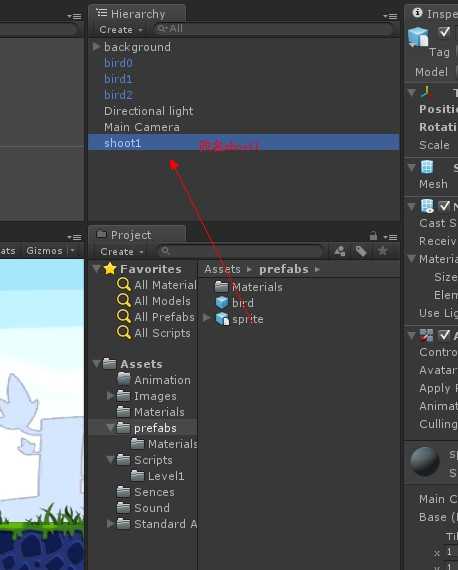Click the Mesh Renderer component icon
The image size is (458, 570).
coord(427,206)
